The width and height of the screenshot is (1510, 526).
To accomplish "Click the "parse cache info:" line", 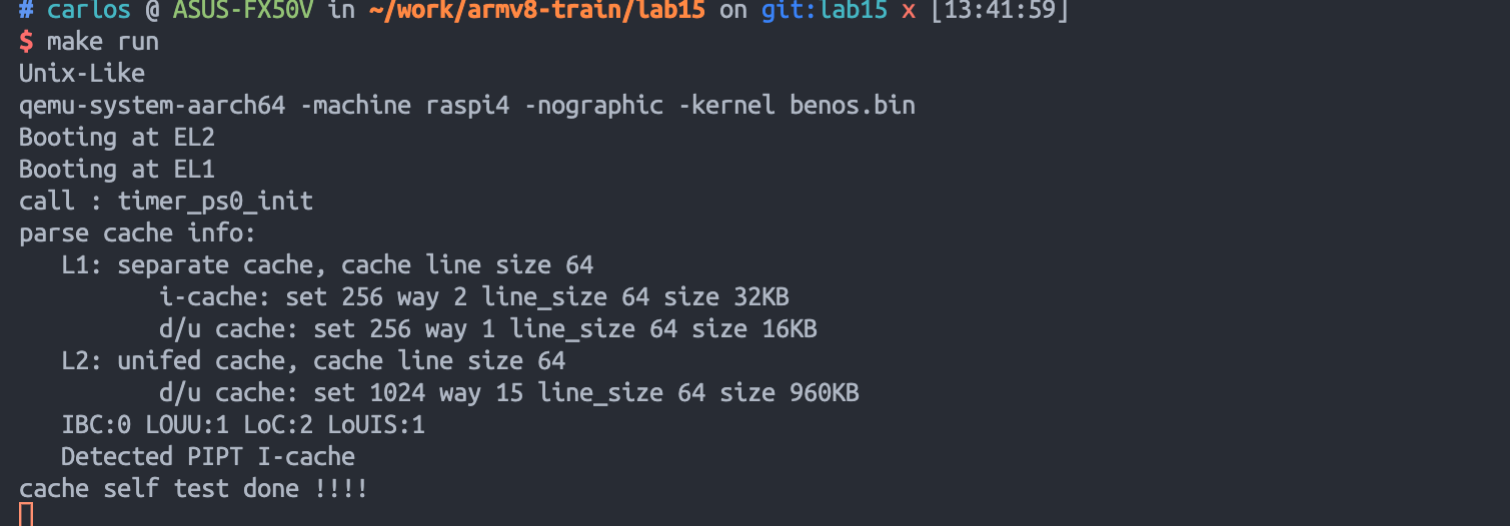I will click(x=138, y=234).
